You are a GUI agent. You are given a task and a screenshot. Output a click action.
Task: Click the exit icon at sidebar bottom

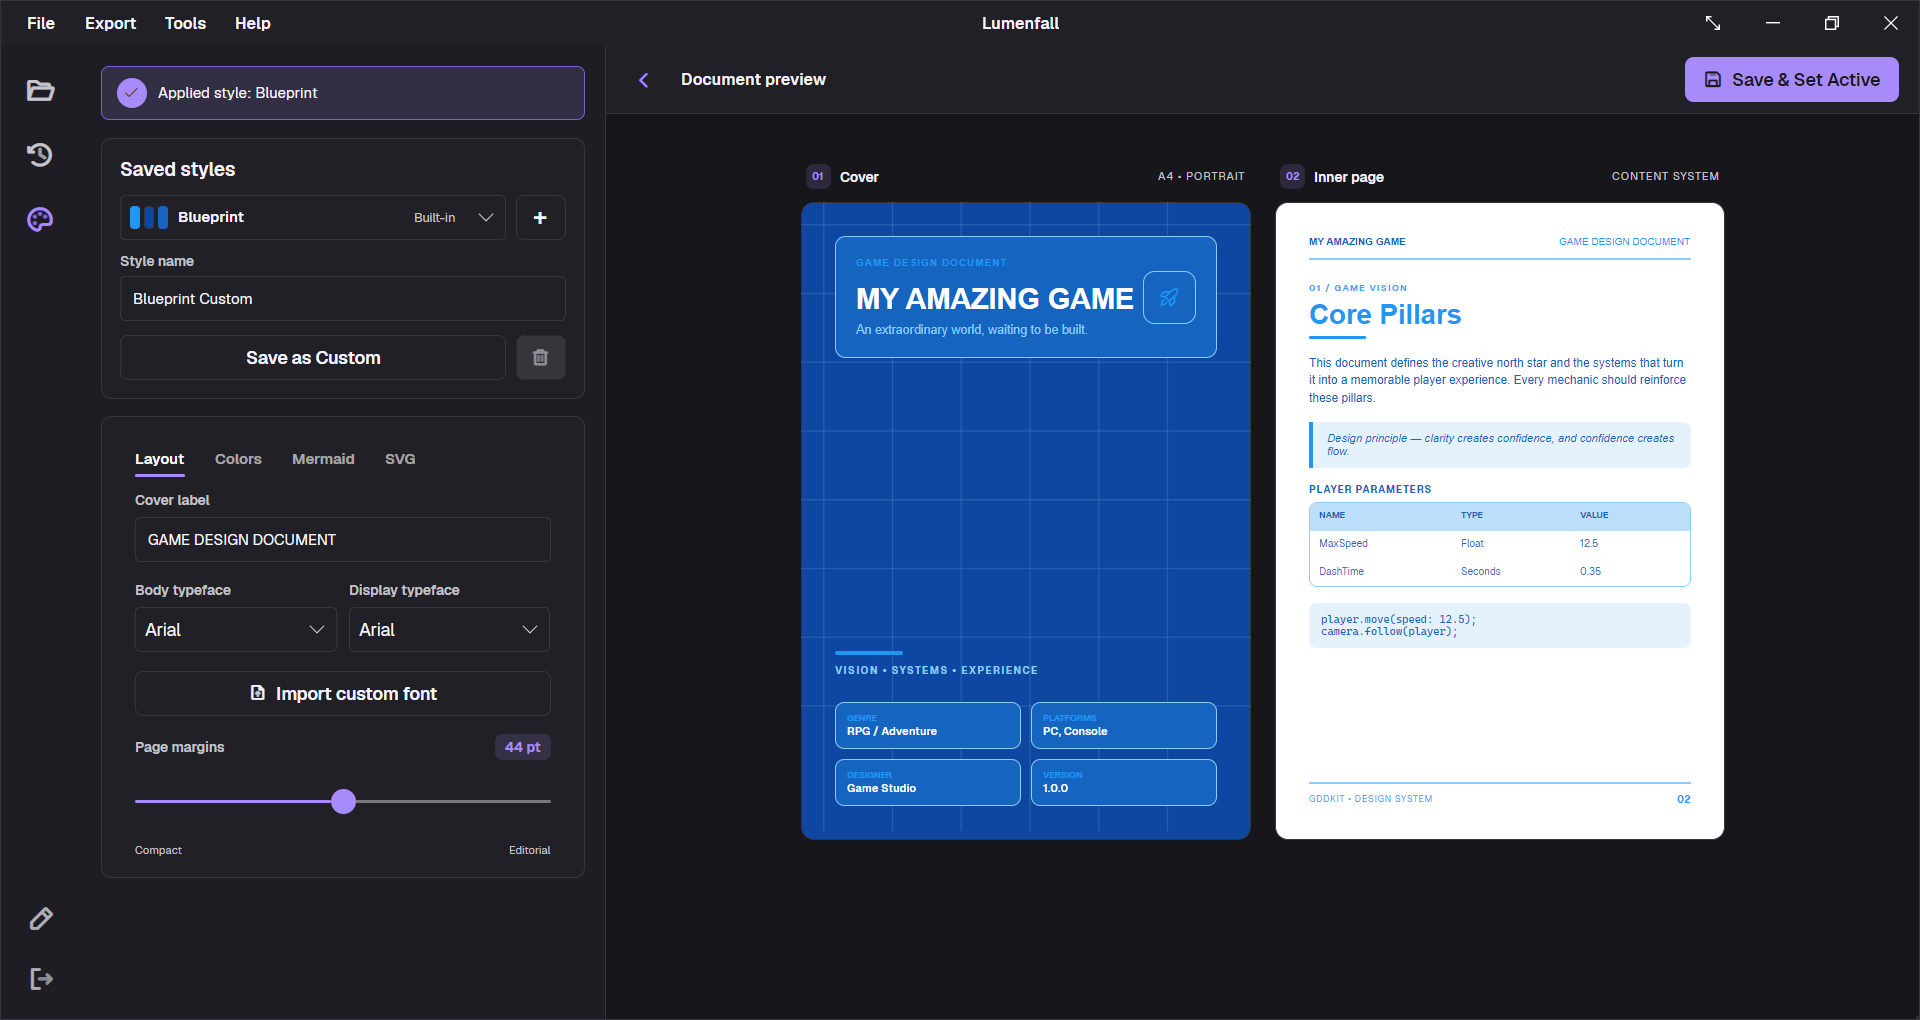click(x=41, y=979)
